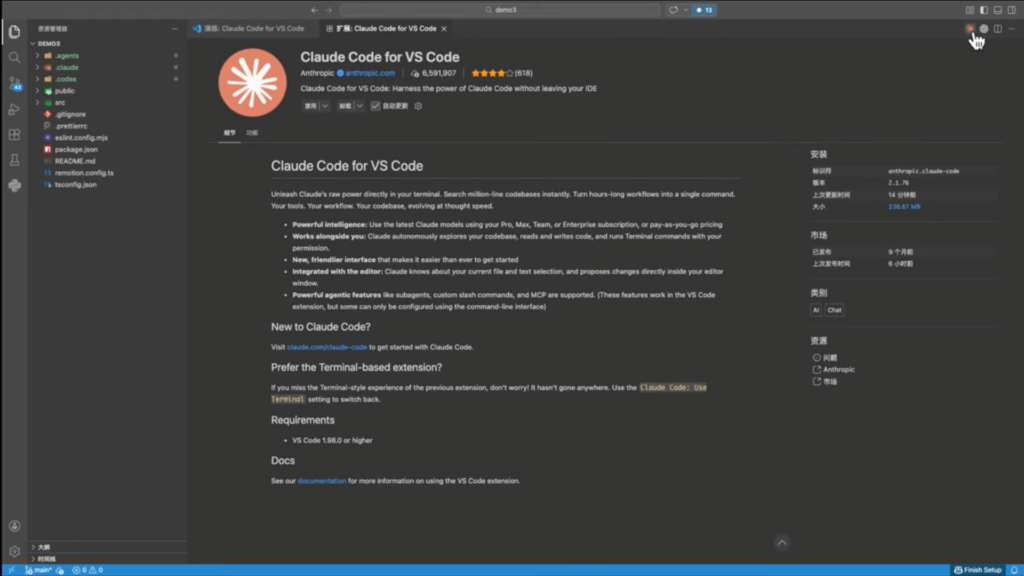Toggle bottom panel visibility
Viewport: 1024px width, 576px height.
pos(998,10)
